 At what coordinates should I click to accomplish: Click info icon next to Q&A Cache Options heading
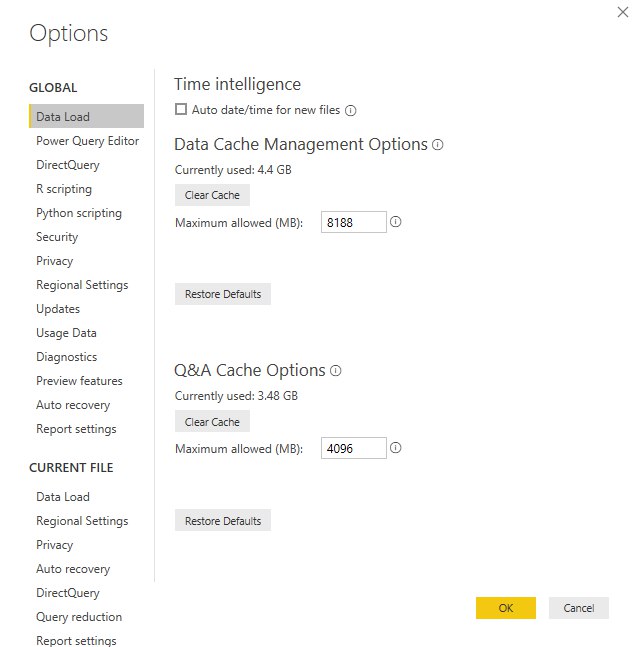(335, 371)
